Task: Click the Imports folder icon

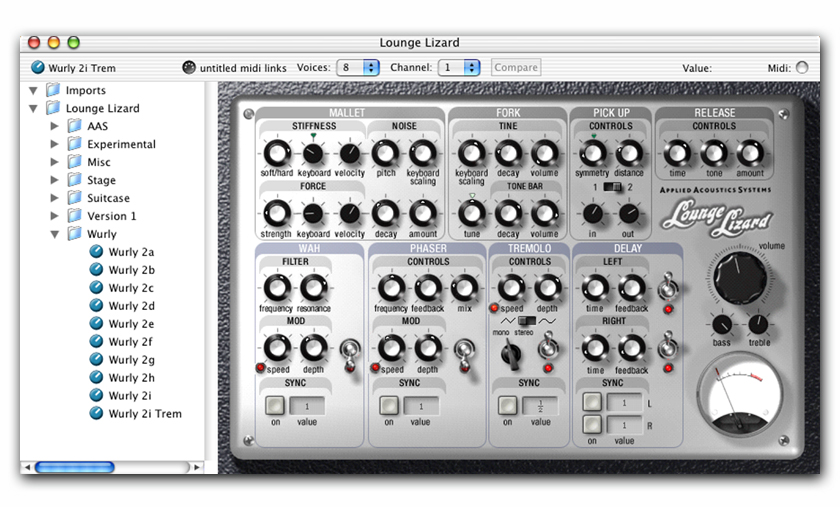Action: tap(53, 90)
